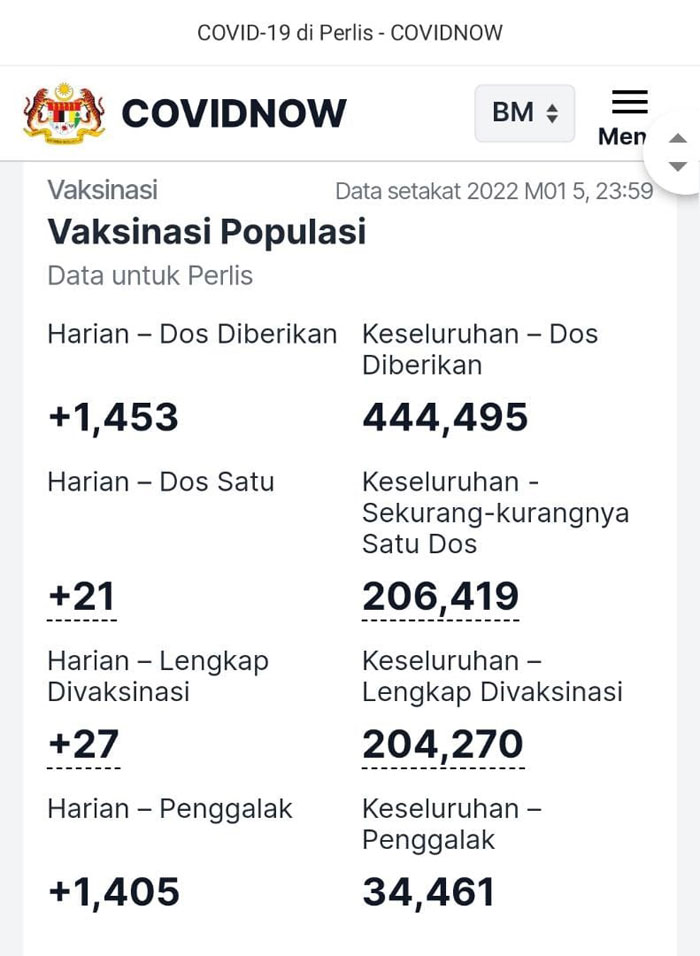This screenshot has width=700, height=956.
Task: Open the BM language dropdown
Action: point(524,113)
